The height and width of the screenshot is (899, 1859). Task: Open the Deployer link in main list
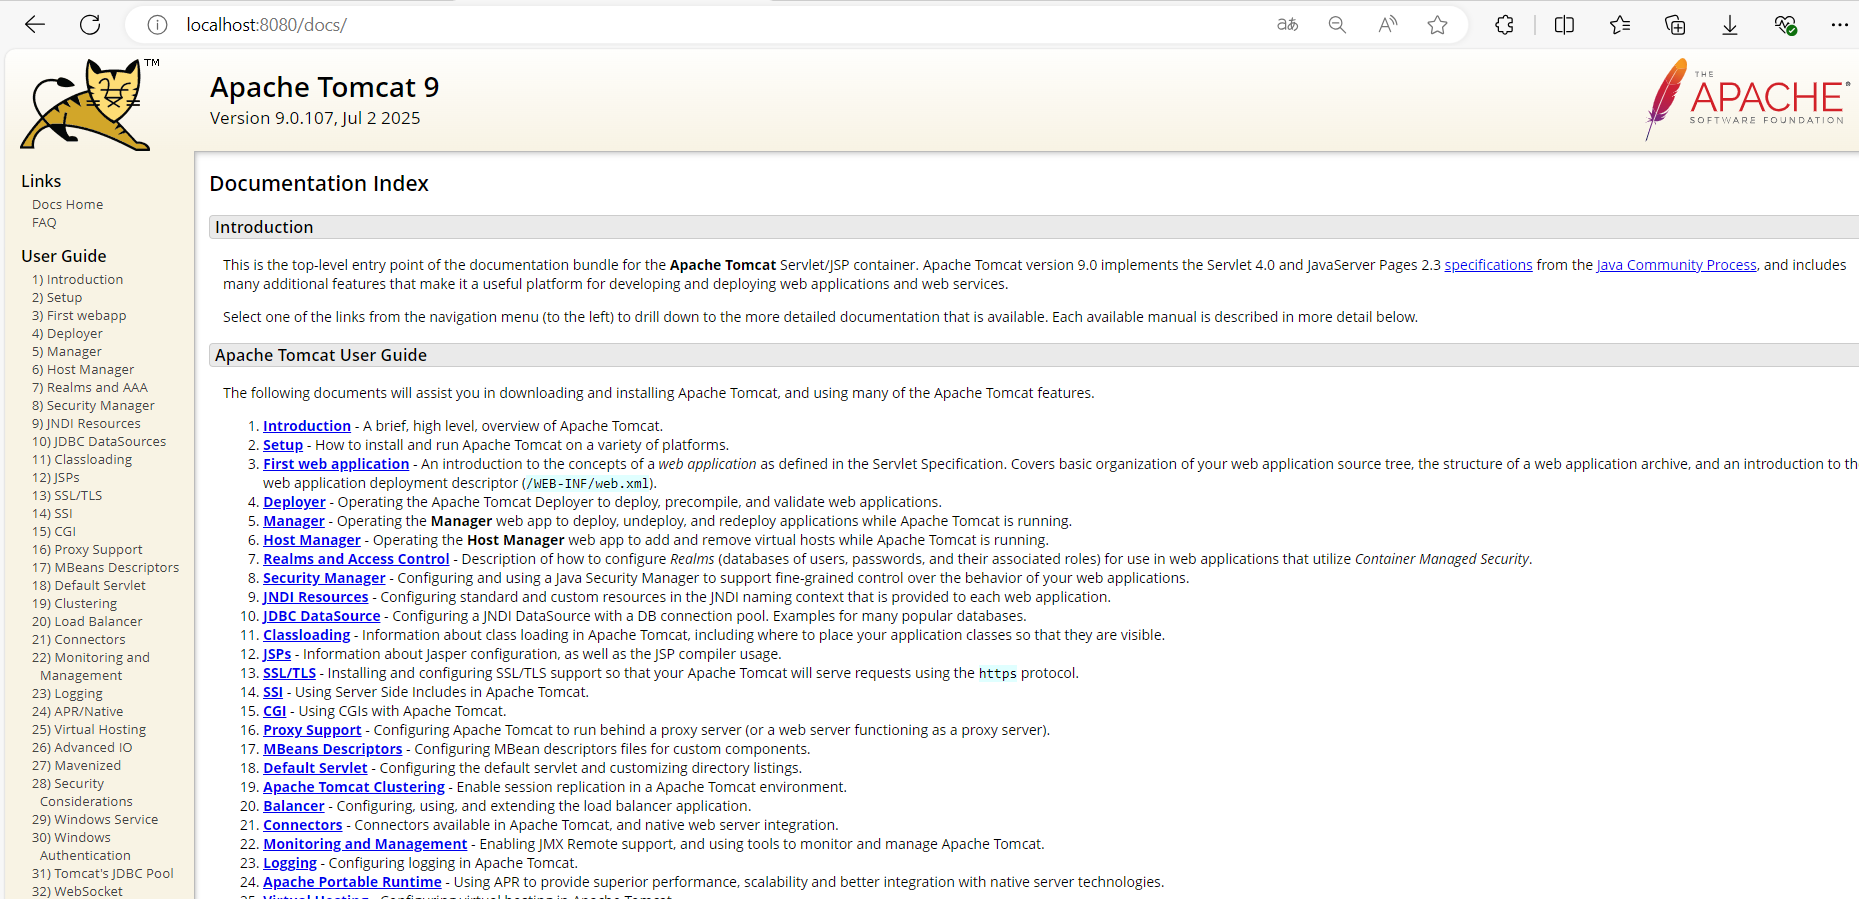(294, 502)
